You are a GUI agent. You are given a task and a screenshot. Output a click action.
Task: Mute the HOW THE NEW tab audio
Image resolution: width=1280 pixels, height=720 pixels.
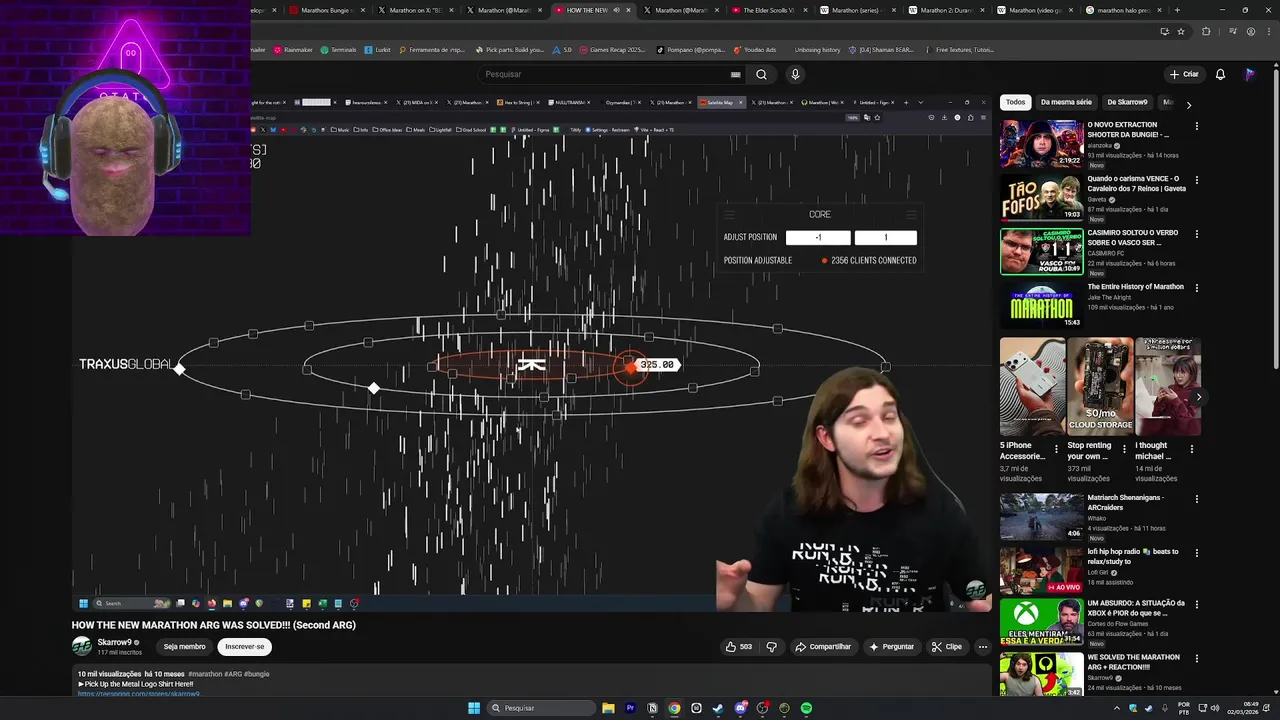pyautogui.click(x=616, y=10)
